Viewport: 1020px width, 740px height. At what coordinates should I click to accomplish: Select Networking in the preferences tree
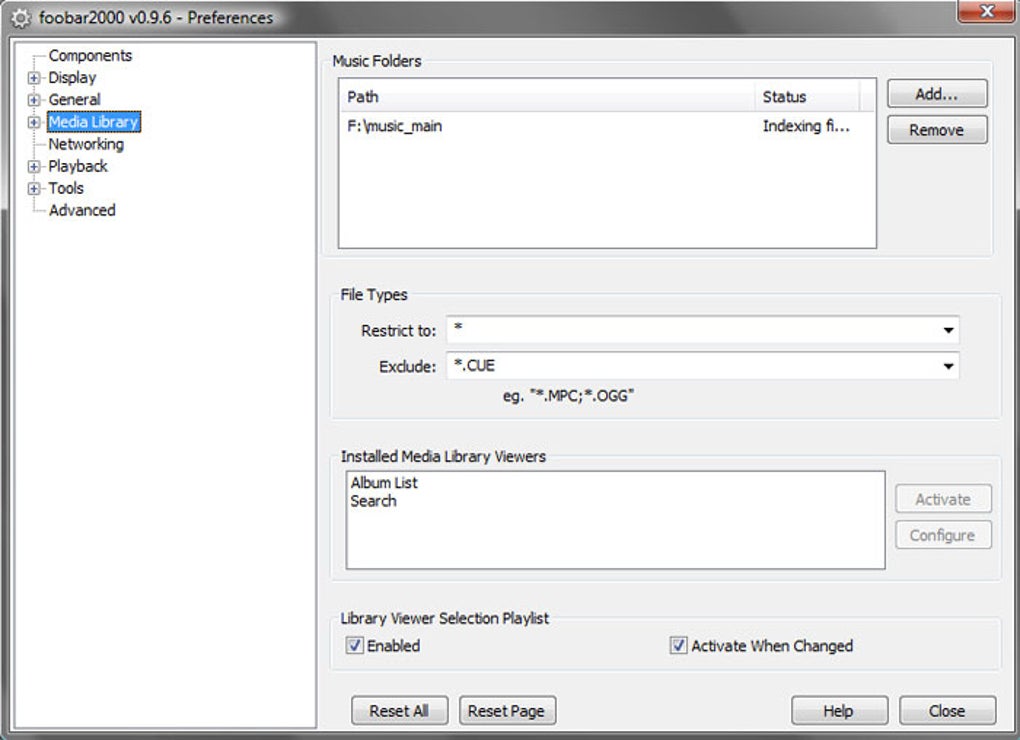pyautogui.click(x=86, y=144)
